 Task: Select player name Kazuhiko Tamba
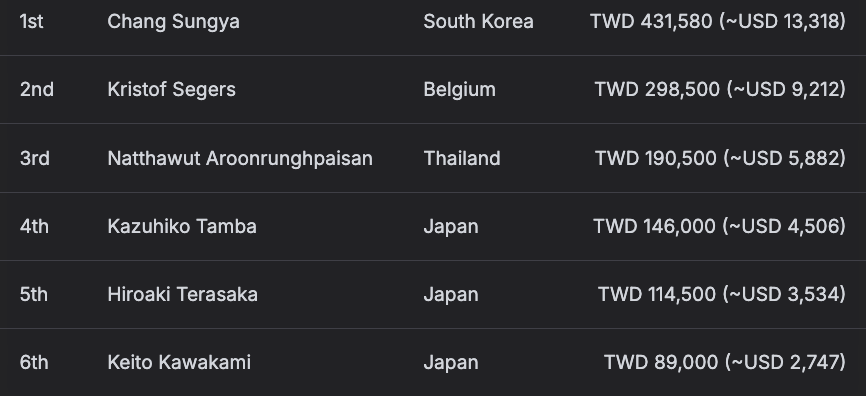pyautogui.click(x=182, y=226)
